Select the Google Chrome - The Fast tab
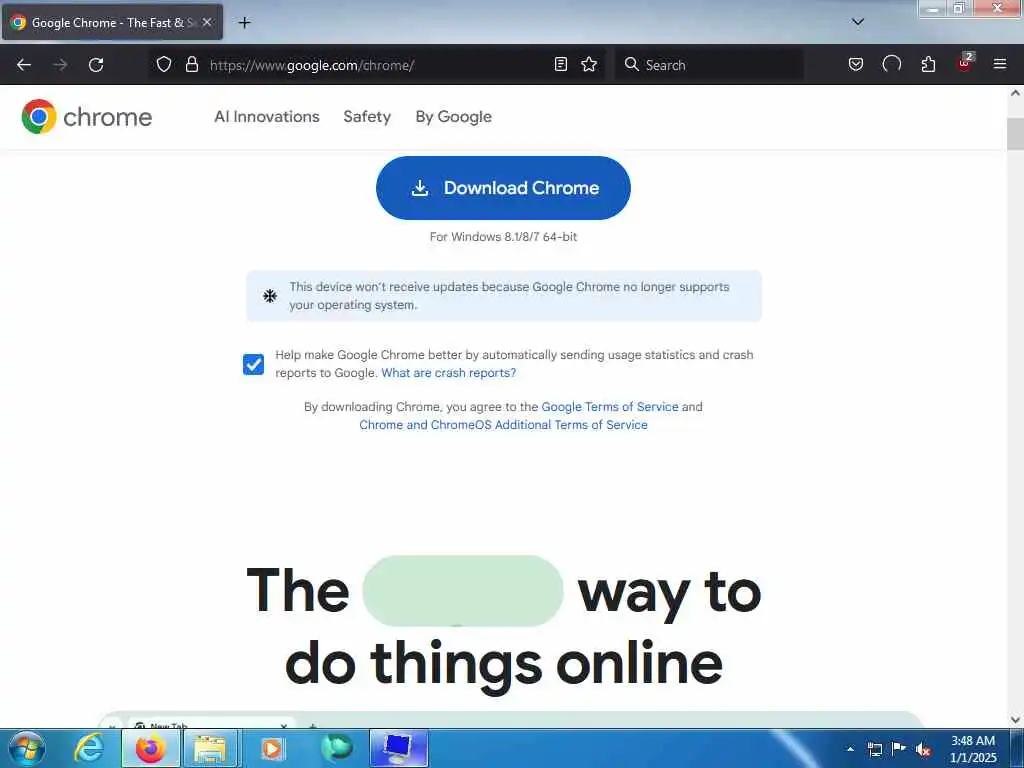 [x=112, y=22]
